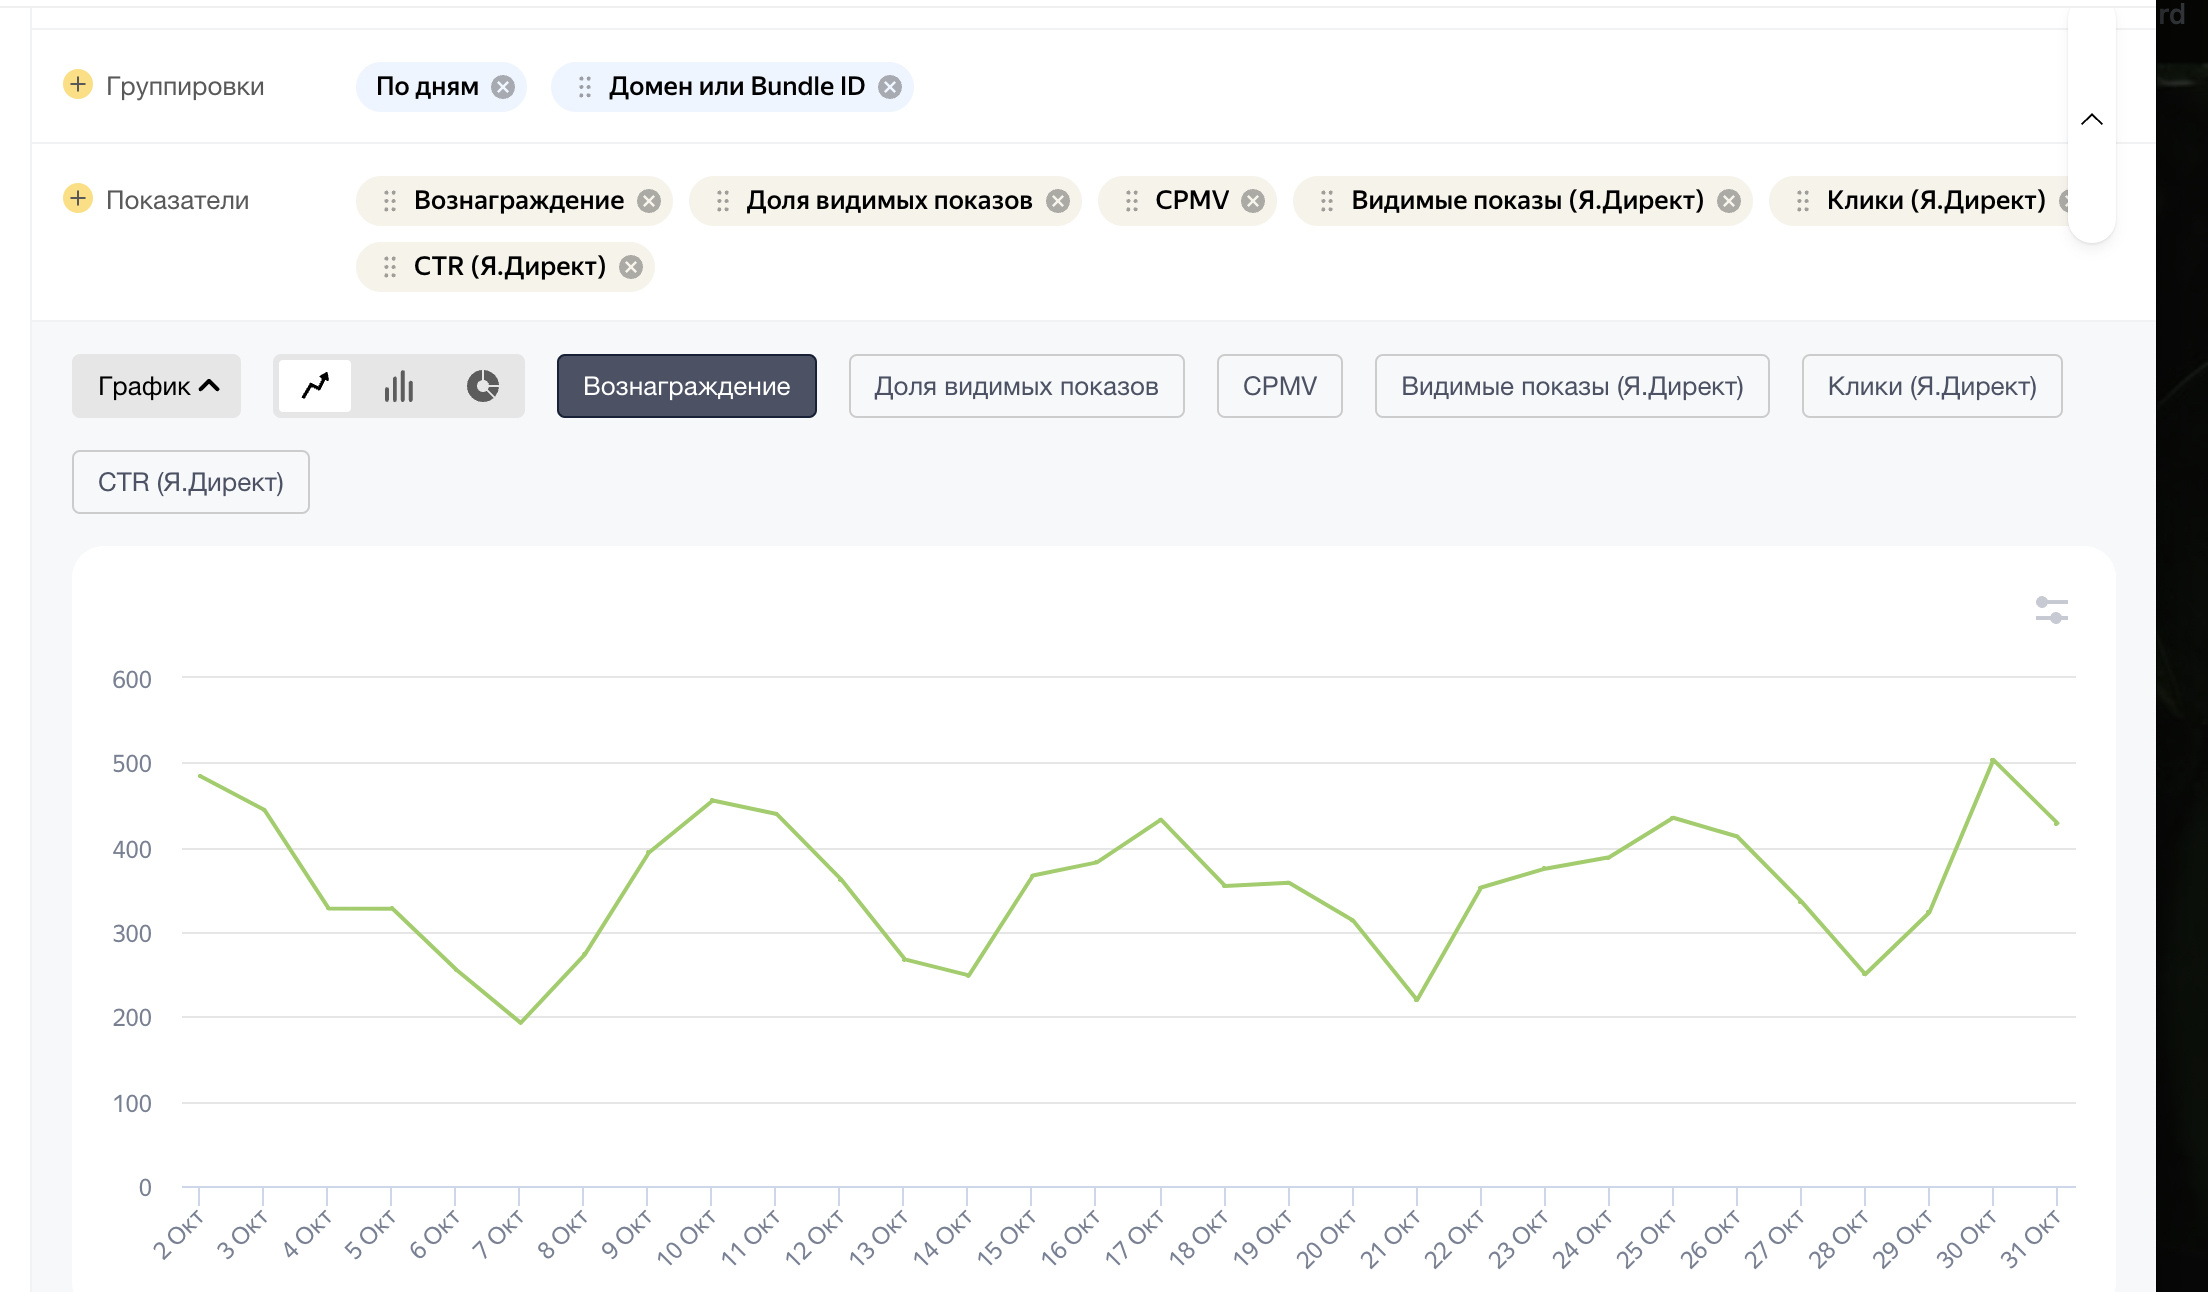
Task: Remove Домен или Bundle ID grouping
Action: point(889,87)
